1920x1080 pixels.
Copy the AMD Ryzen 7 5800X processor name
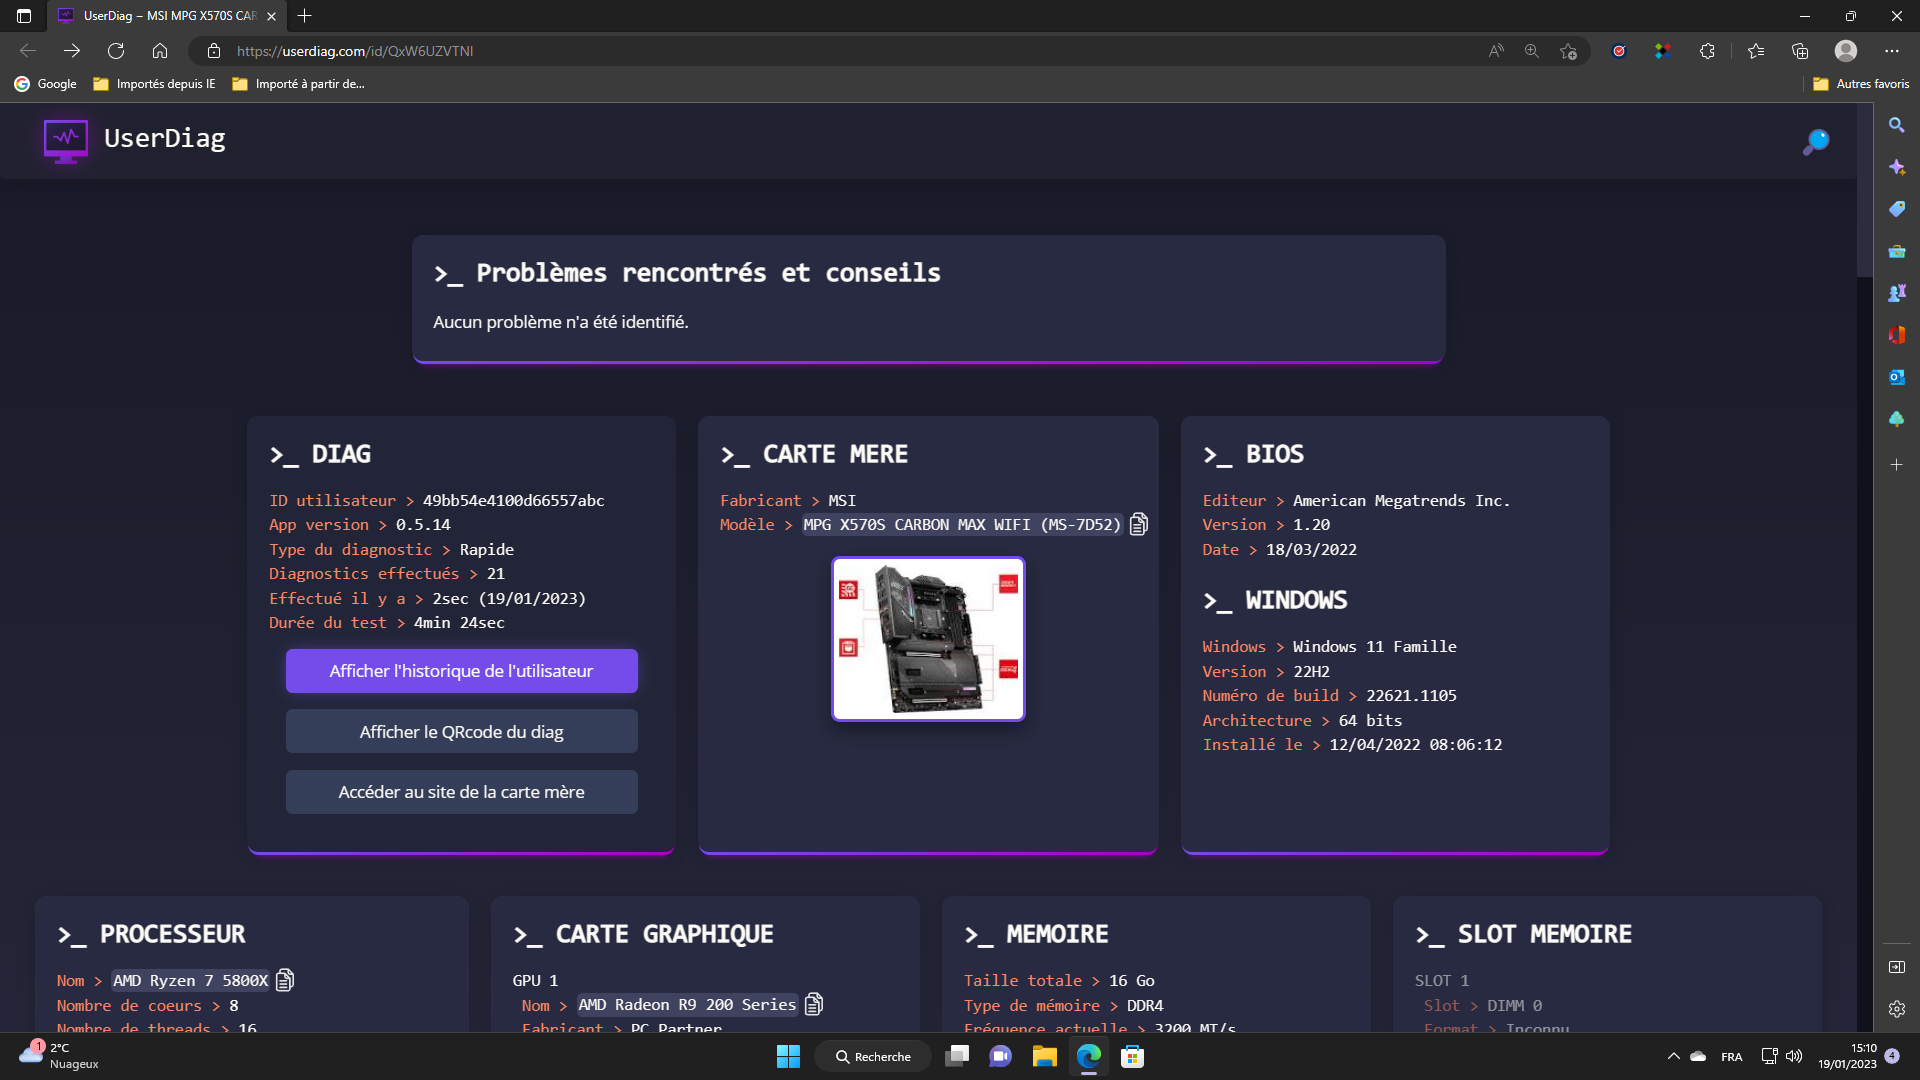[285, 980]
